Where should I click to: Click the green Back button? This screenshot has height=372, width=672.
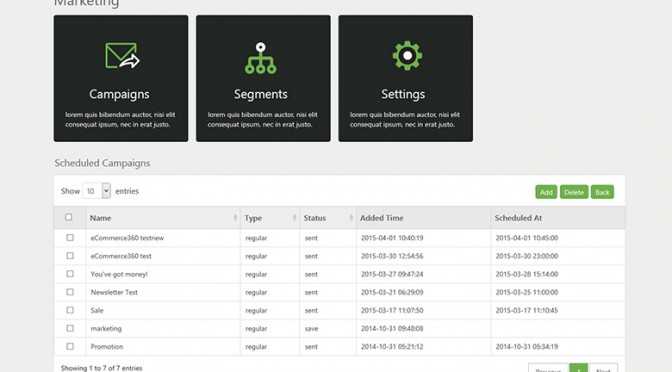[602, 192]
